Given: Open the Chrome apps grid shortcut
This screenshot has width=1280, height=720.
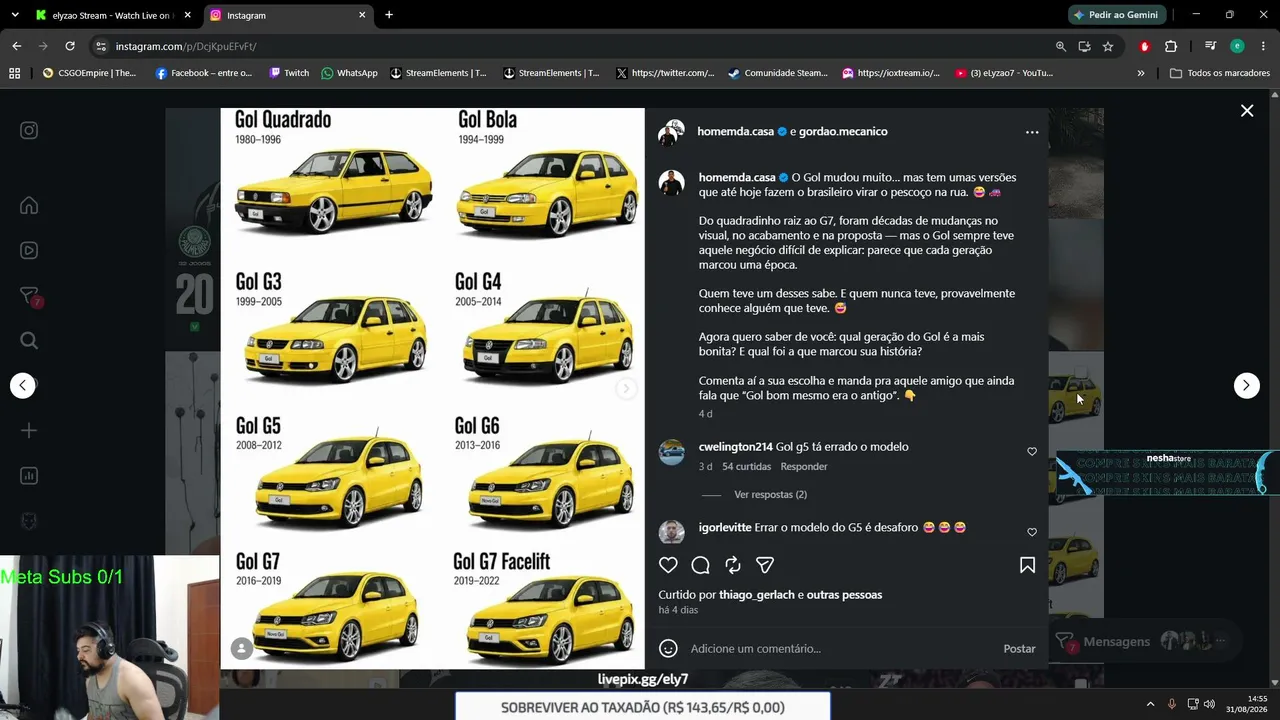Looking at the screenshot, I should click(14, 73).
